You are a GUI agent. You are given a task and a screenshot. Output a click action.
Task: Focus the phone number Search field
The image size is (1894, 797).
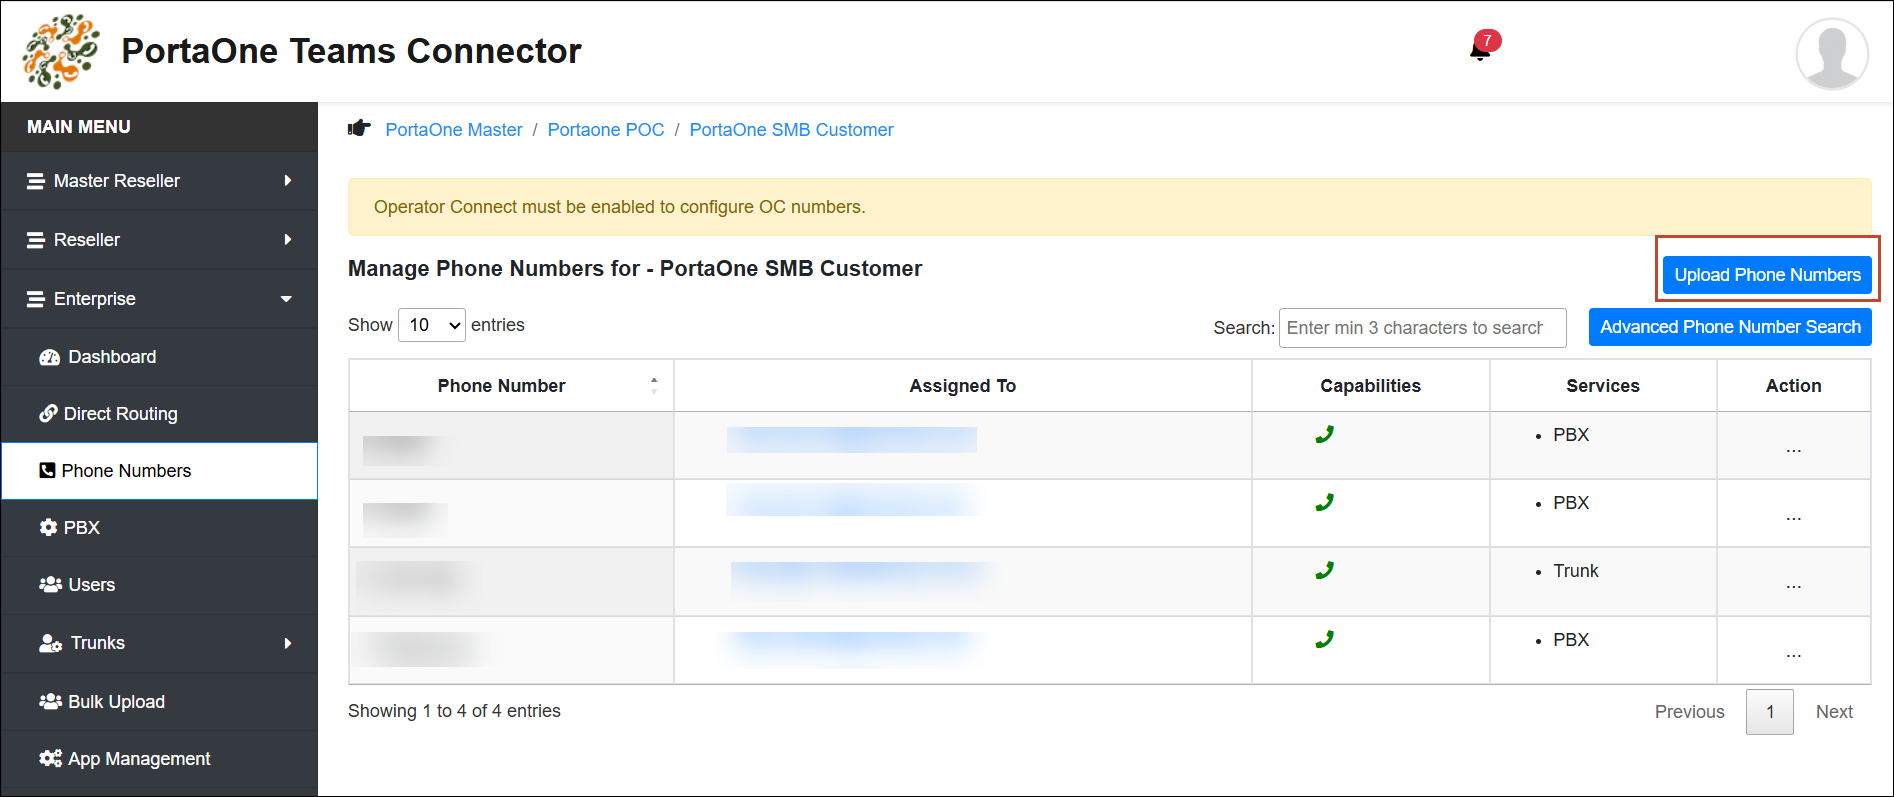coord(1422,328)
